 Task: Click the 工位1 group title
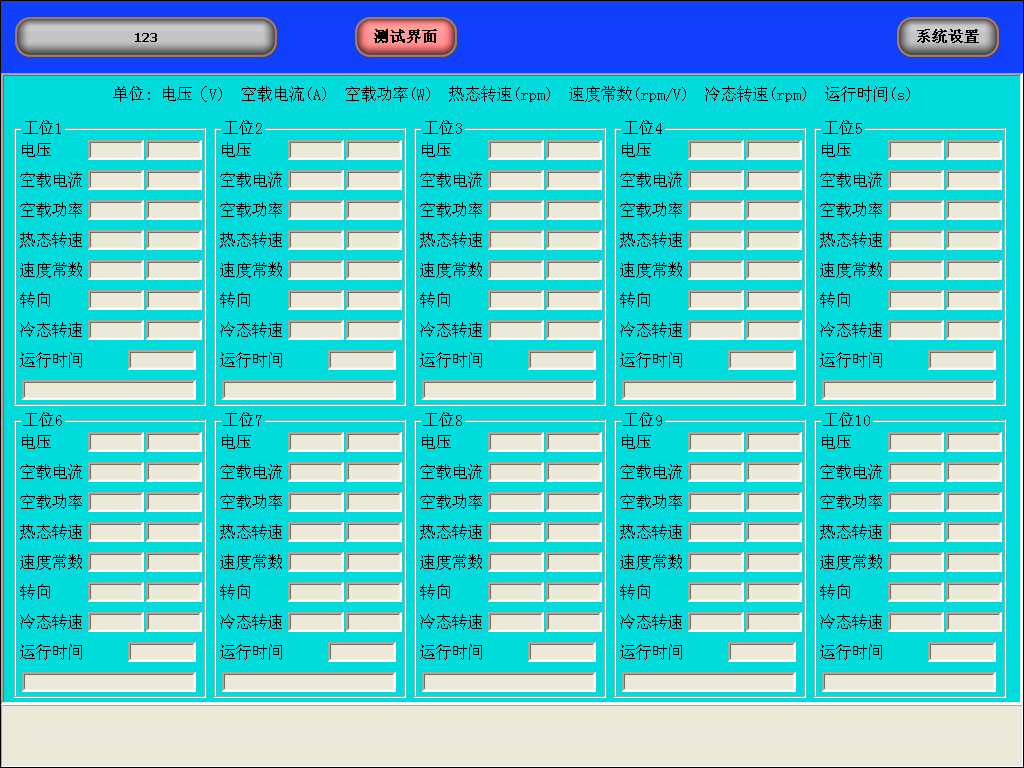point(42,128)
